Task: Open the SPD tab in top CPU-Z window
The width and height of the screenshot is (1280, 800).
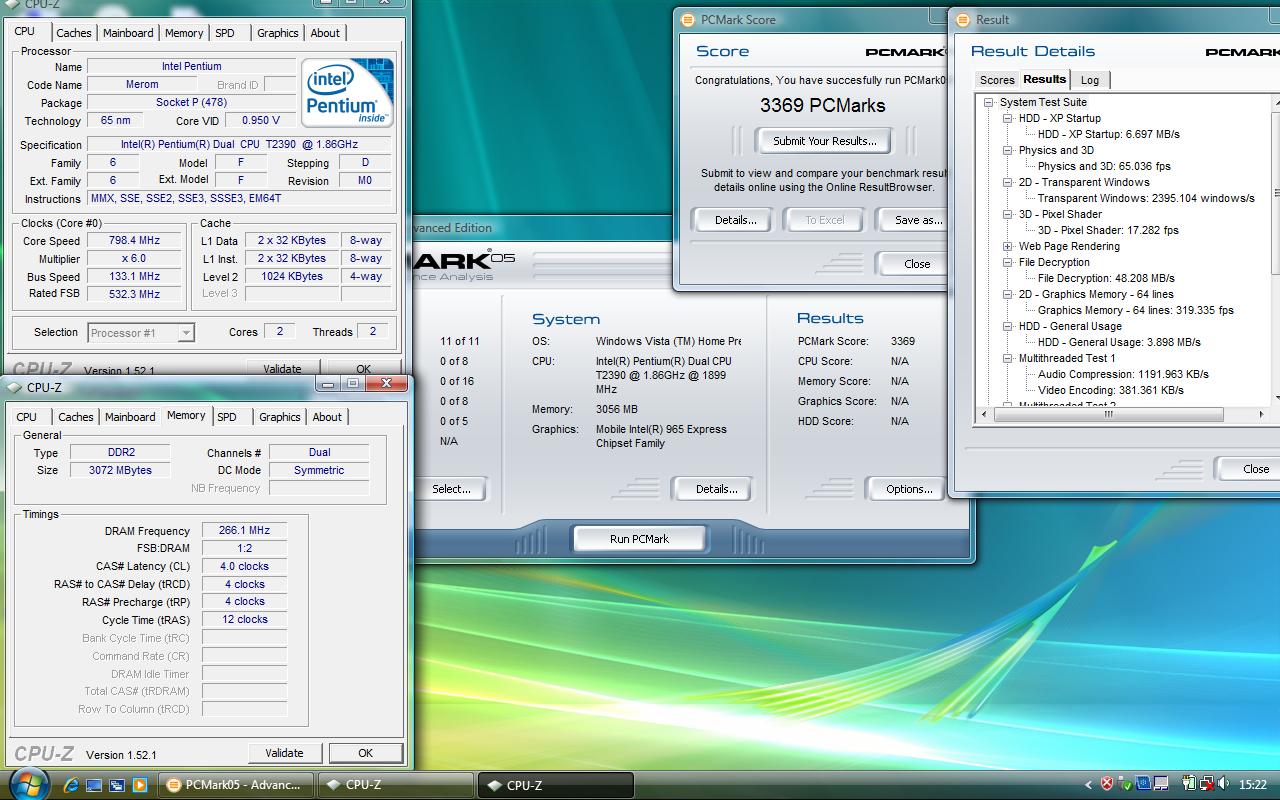Action: pyautogui.click(x=225, y=33)
